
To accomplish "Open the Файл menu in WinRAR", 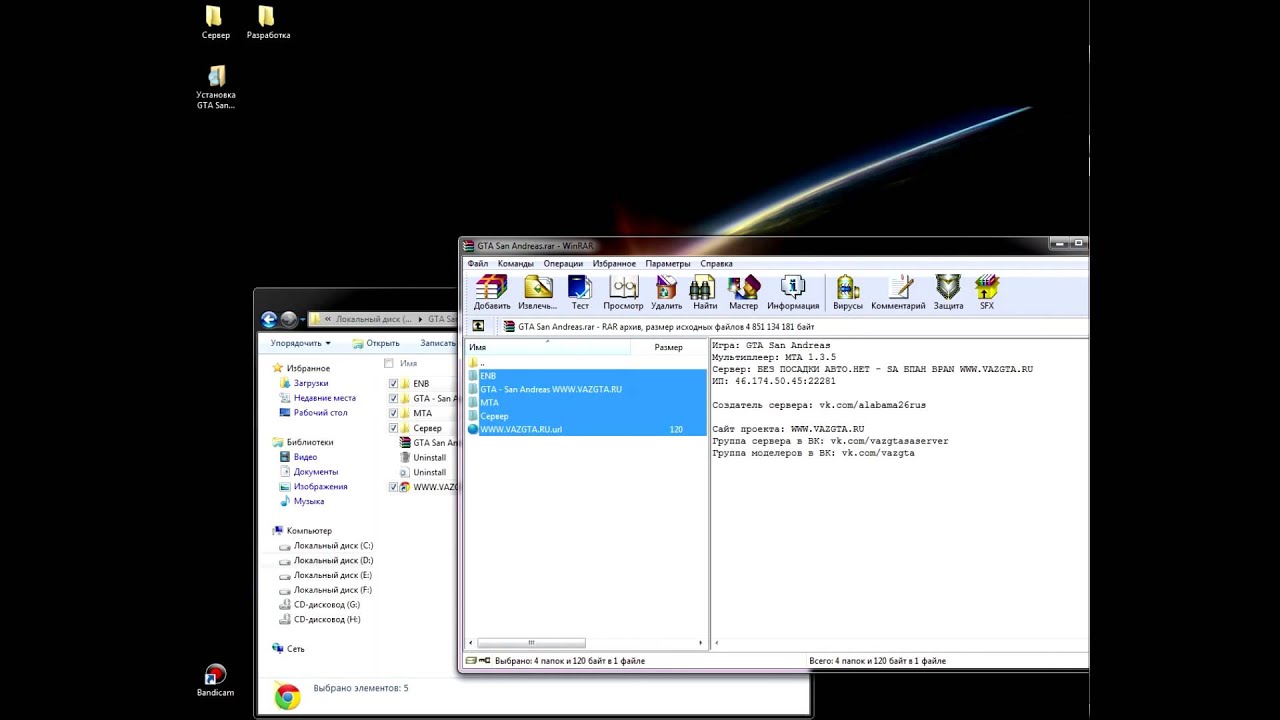I will 478,264.
